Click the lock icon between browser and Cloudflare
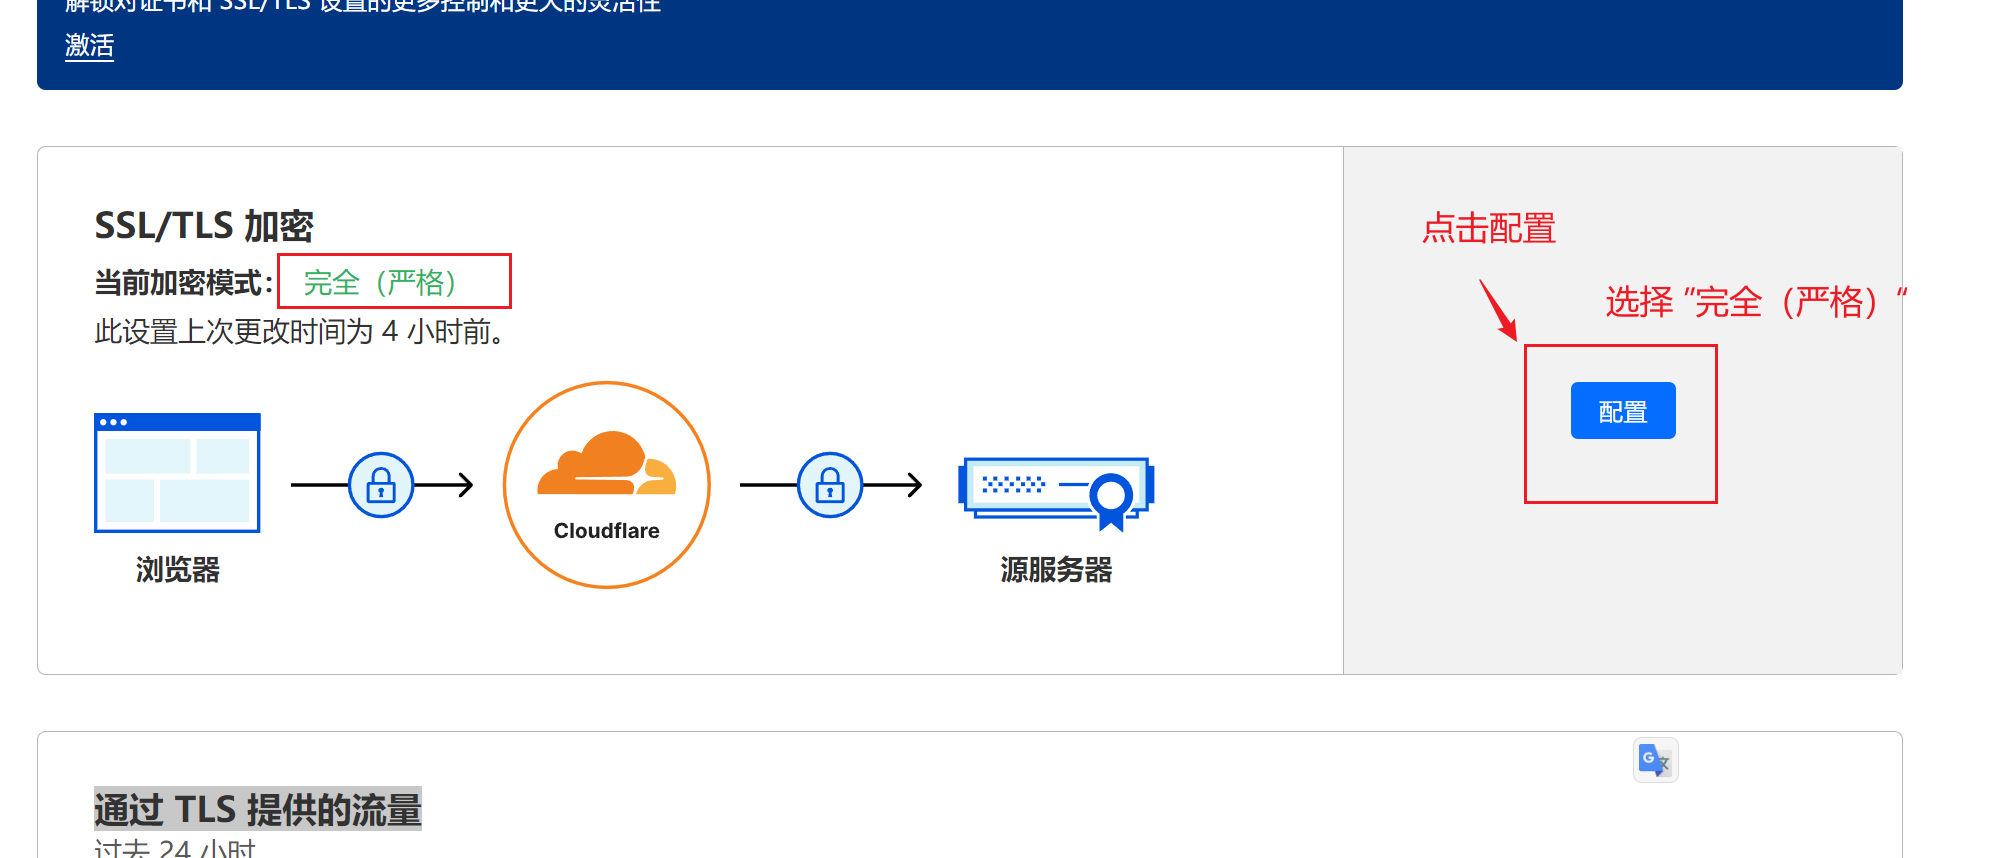 381,485
